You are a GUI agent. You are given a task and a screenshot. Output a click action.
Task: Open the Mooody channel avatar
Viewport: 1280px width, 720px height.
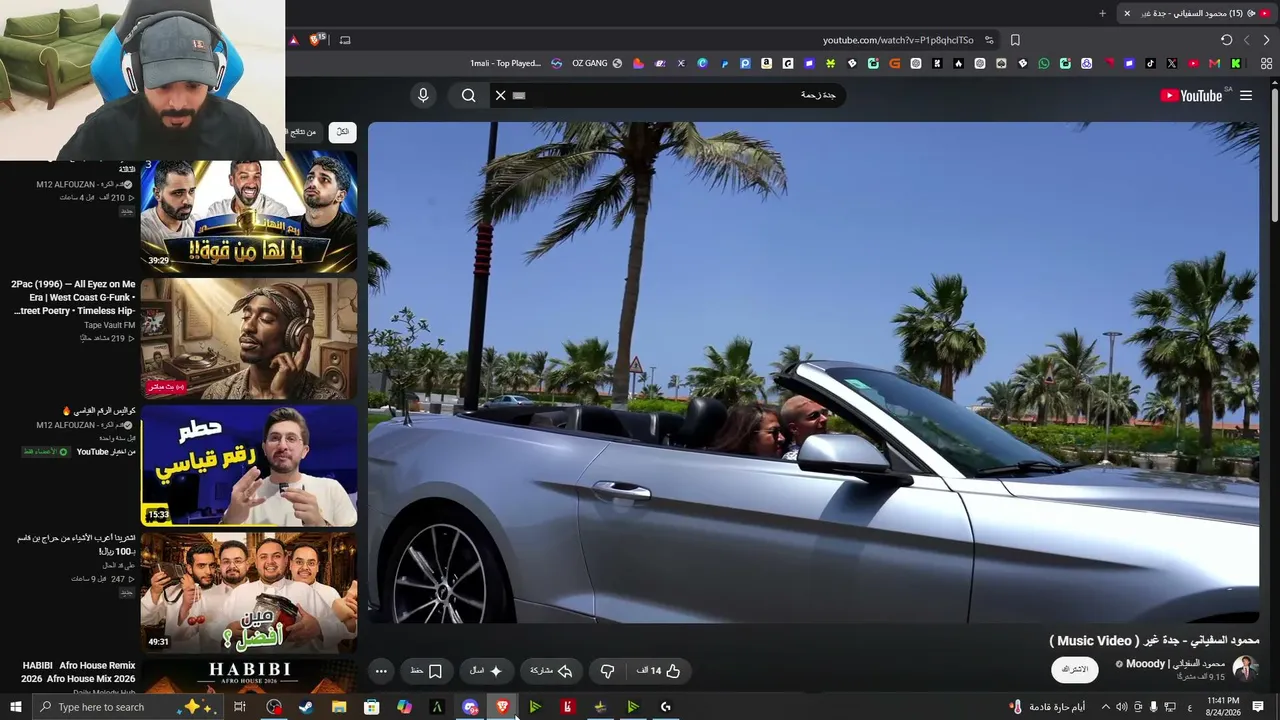(x=1245, y=668)
